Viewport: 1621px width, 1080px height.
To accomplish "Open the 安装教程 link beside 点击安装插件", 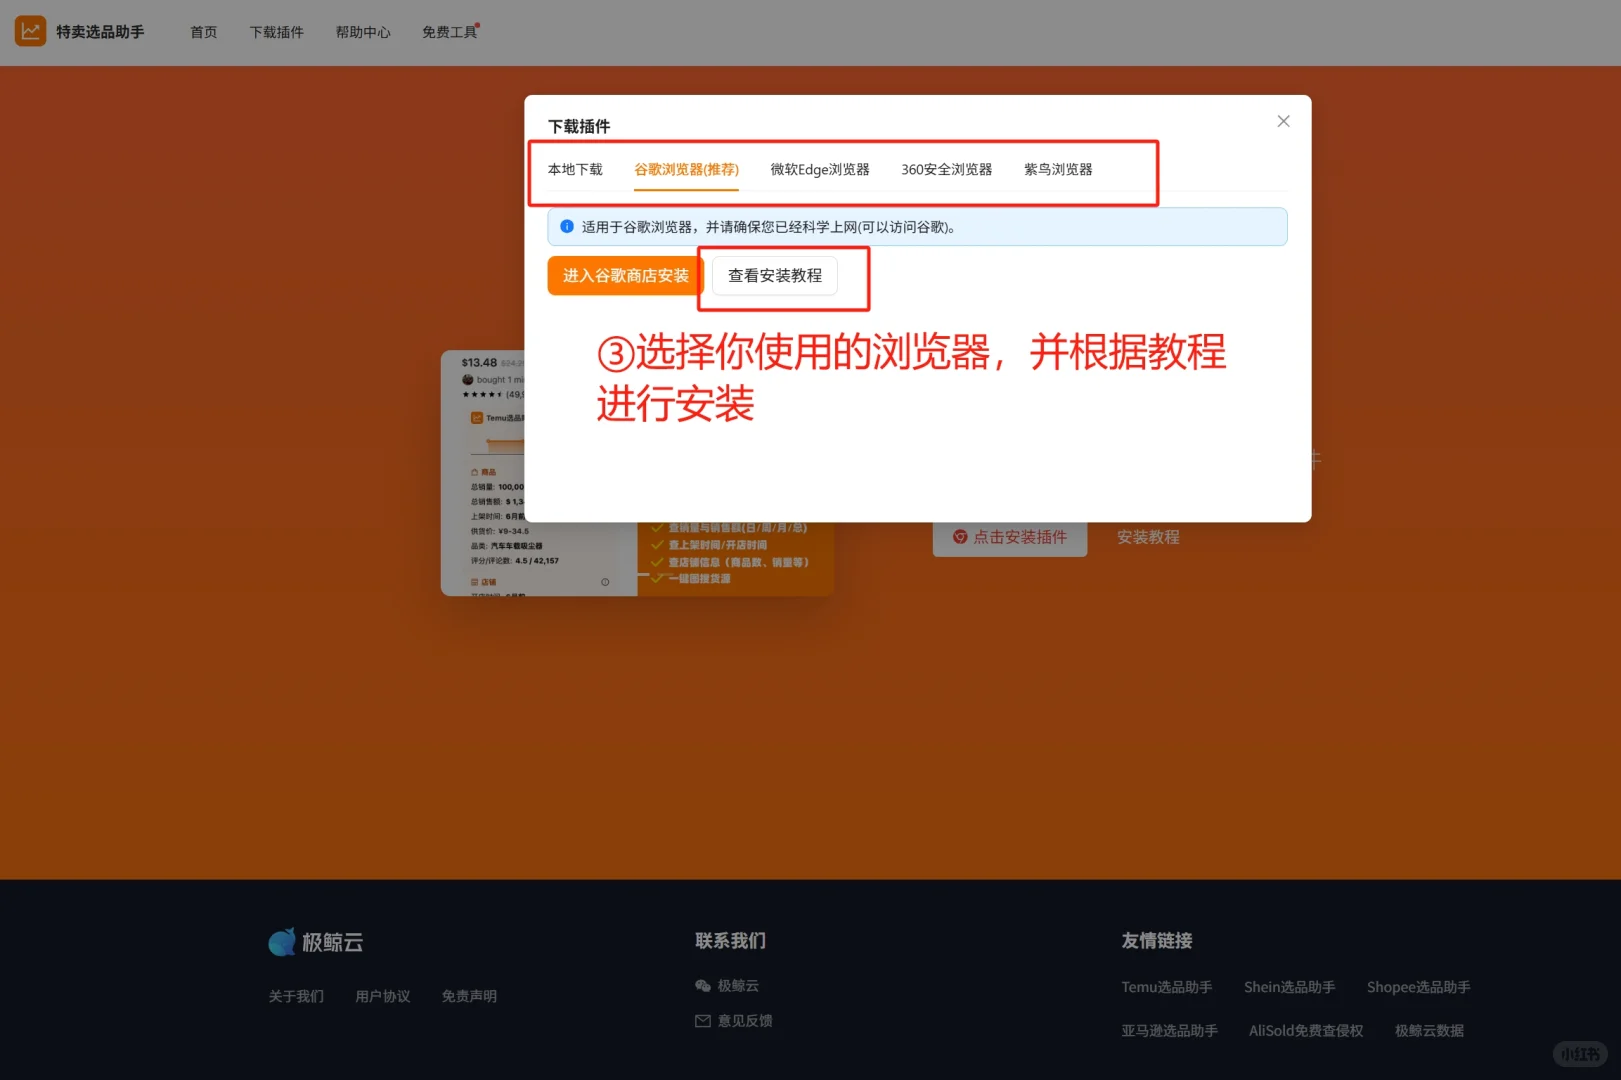I will (1147, 537).
